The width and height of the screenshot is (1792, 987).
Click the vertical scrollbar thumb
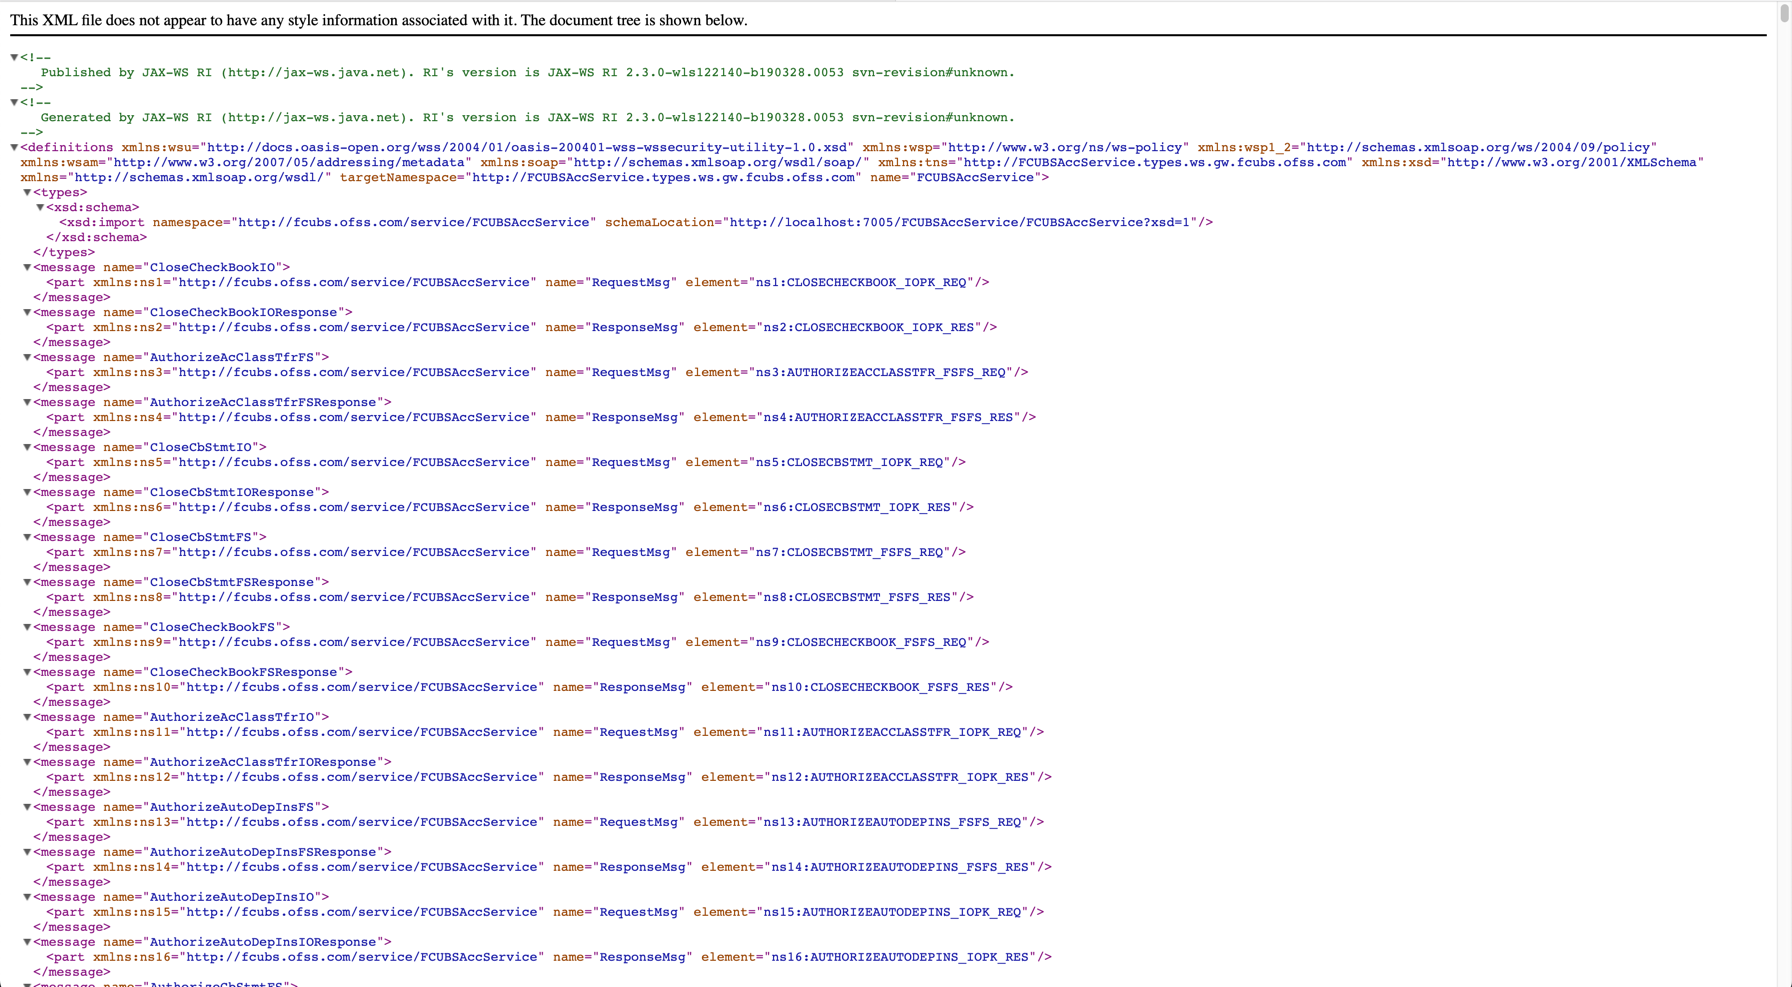1784,13
